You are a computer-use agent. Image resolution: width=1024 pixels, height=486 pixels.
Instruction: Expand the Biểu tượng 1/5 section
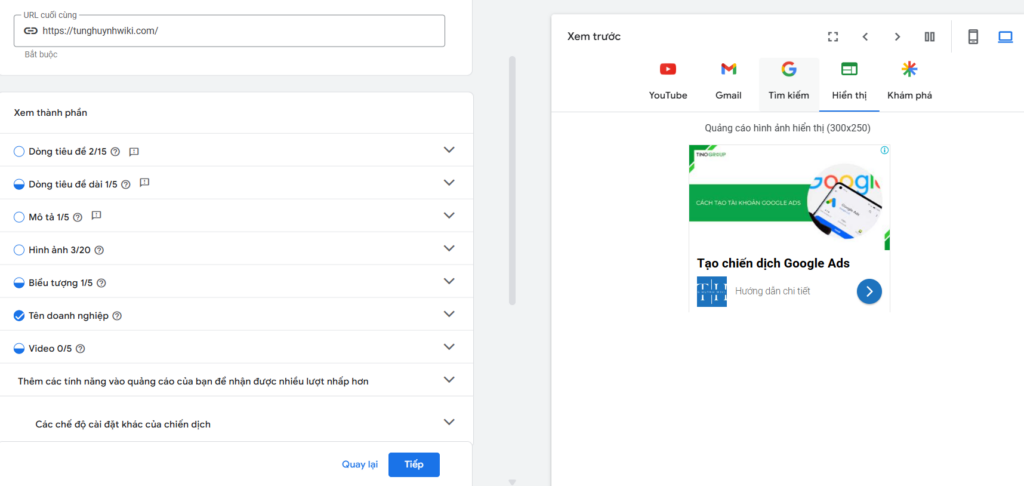click(x=449, y=281)
